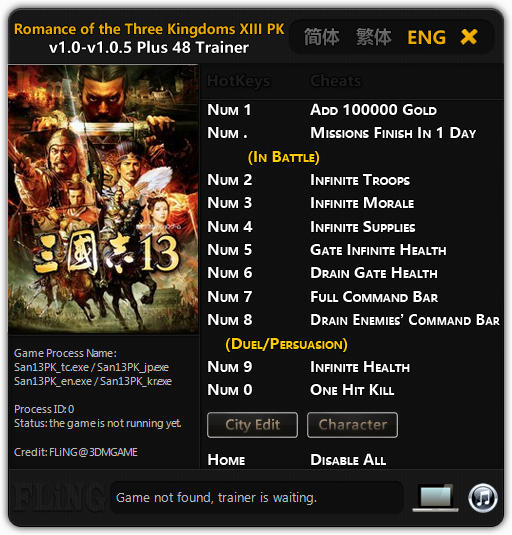Toggle the Infinite Troops cheat
The image size is (512, 535).
360,180
